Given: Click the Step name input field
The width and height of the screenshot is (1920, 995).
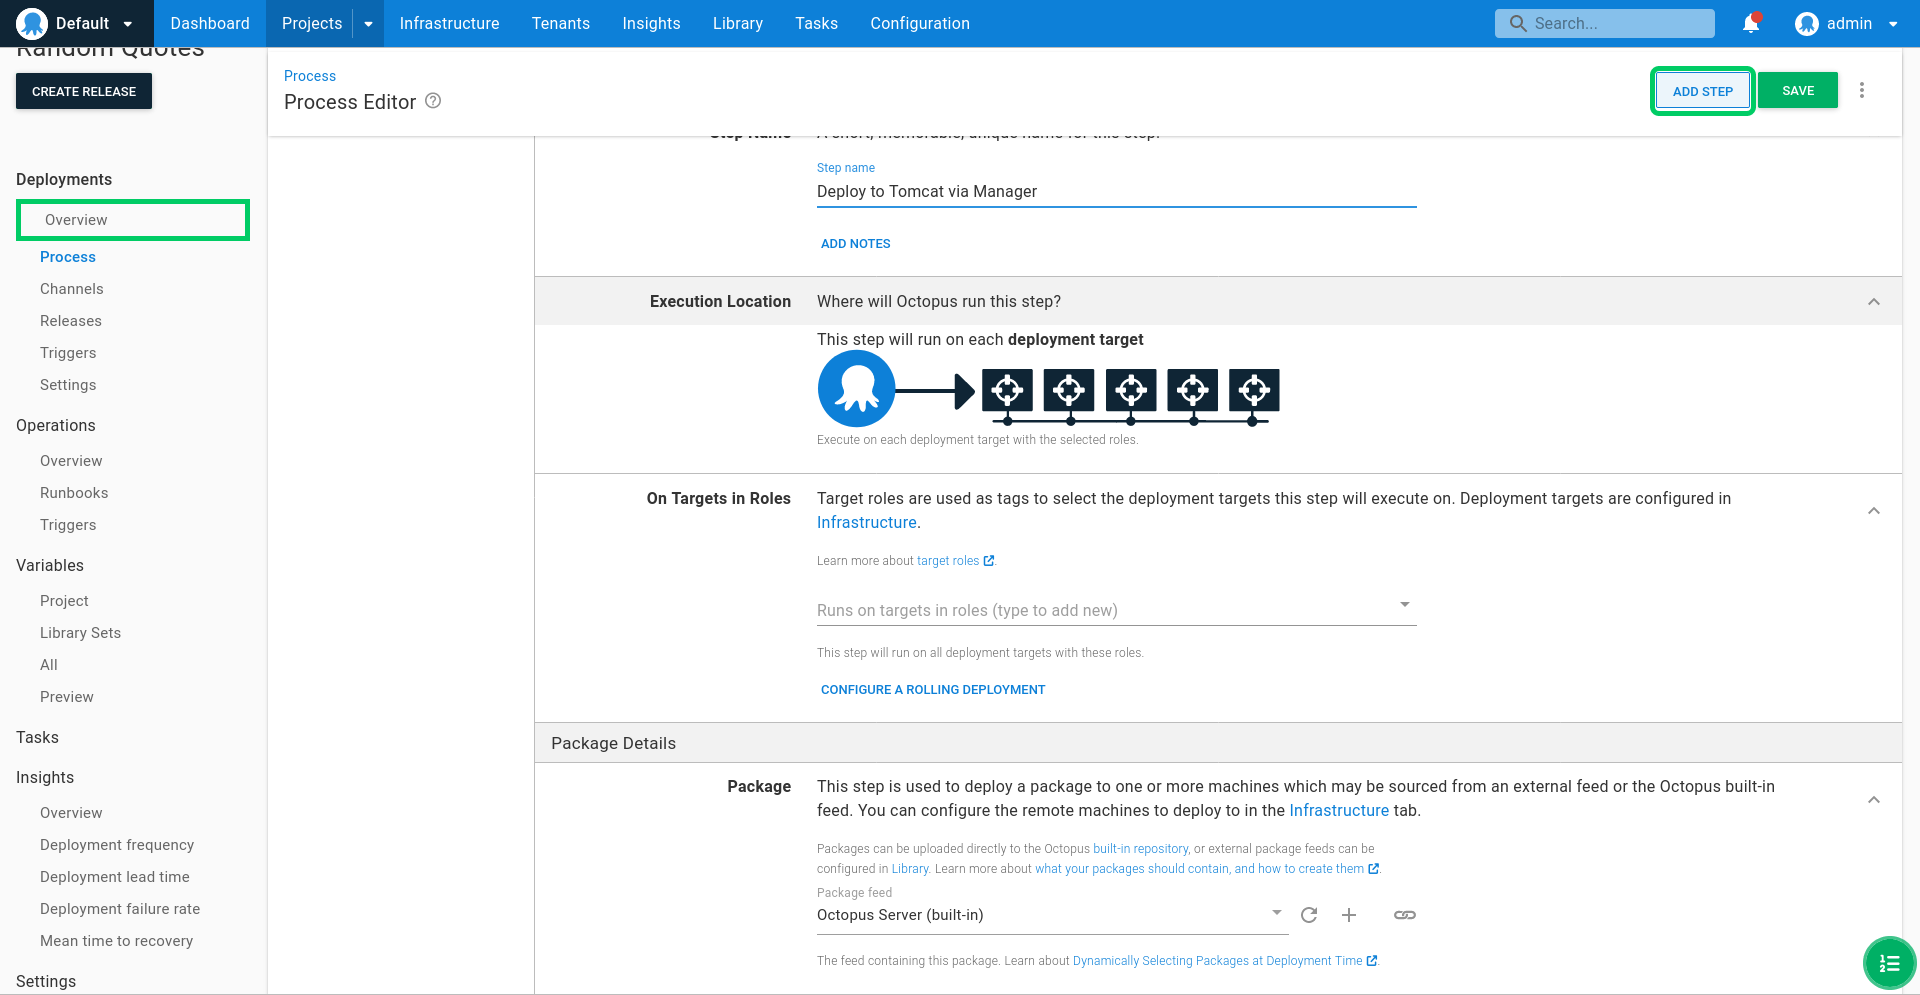Looking at the screenshot, I should pos(1116,192).
